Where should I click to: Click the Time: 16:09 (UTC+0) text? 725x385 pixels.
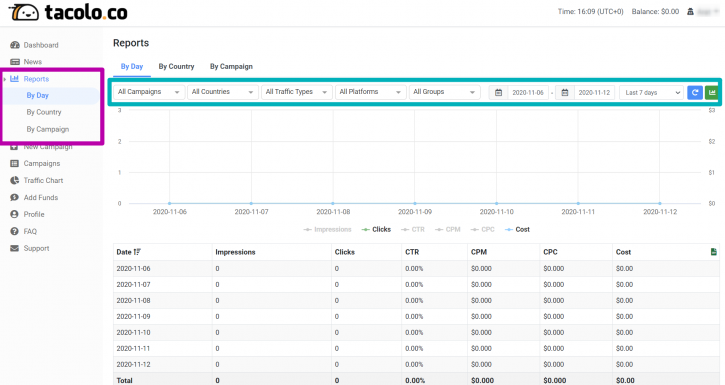pos(590,12)
